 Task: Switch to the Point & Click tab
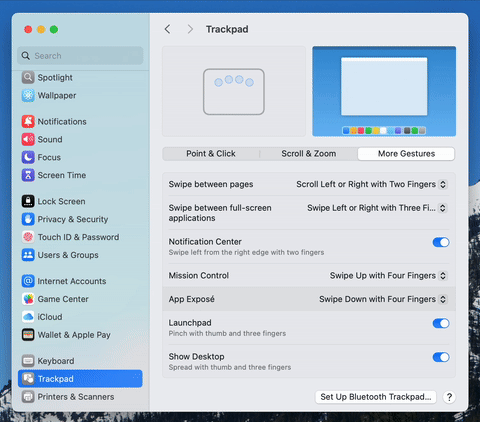[211, 154]
